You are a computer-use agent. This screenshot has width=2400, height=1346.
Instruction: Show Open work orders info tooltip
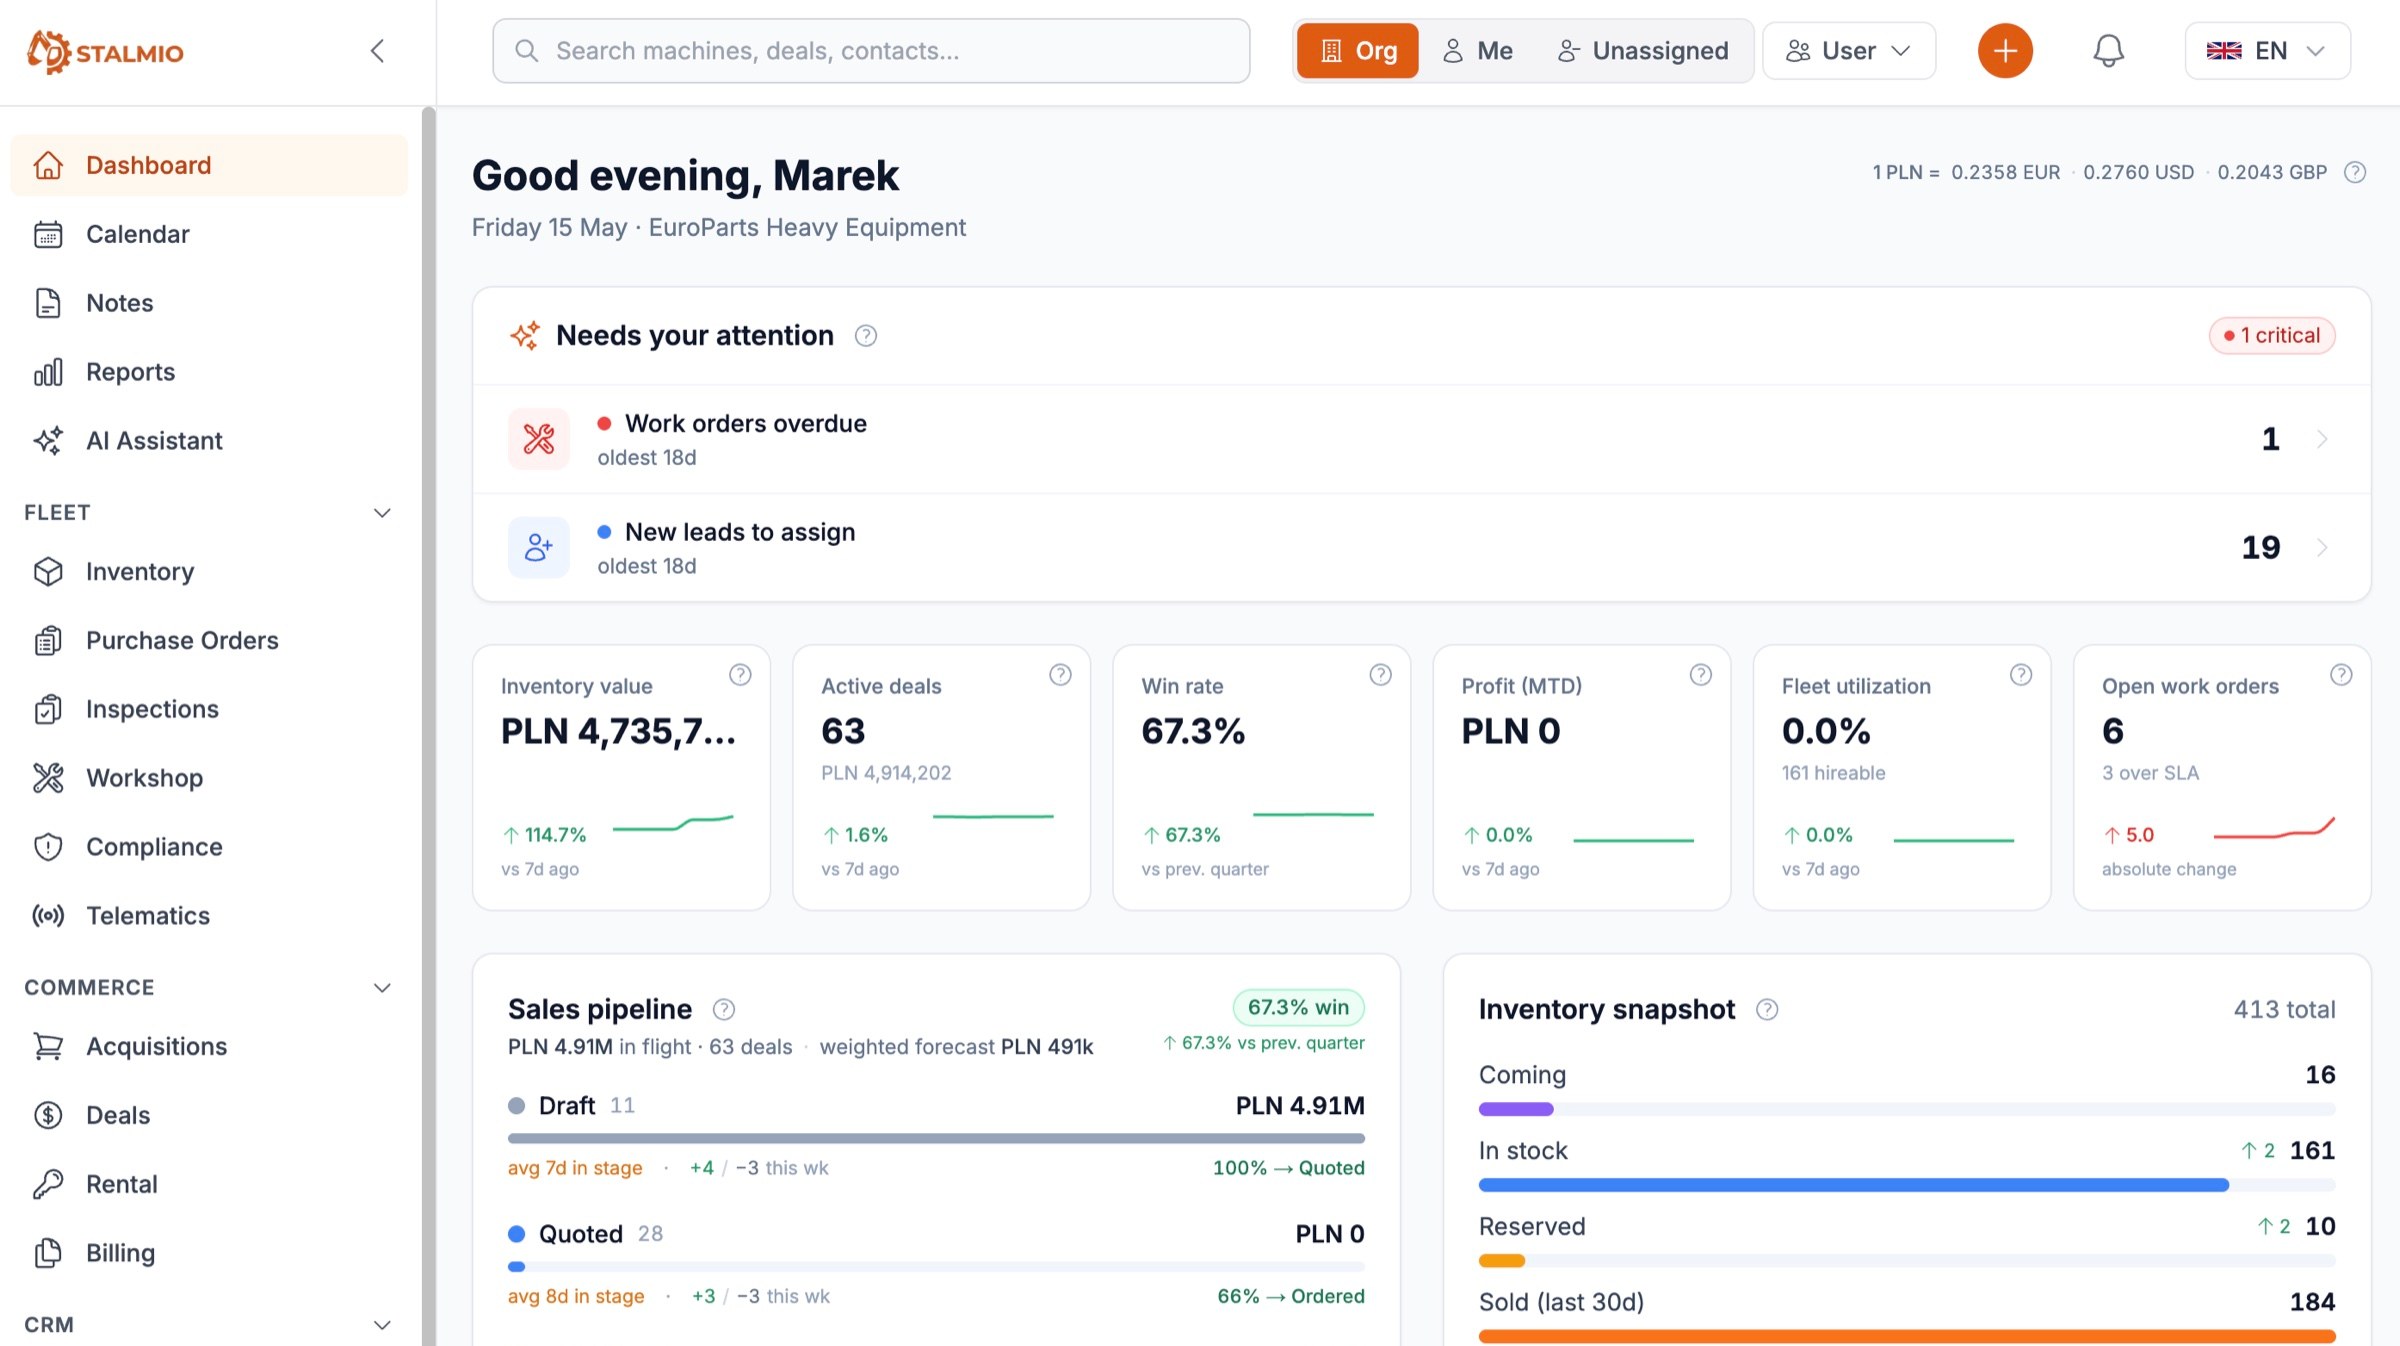coord(2340,675)
